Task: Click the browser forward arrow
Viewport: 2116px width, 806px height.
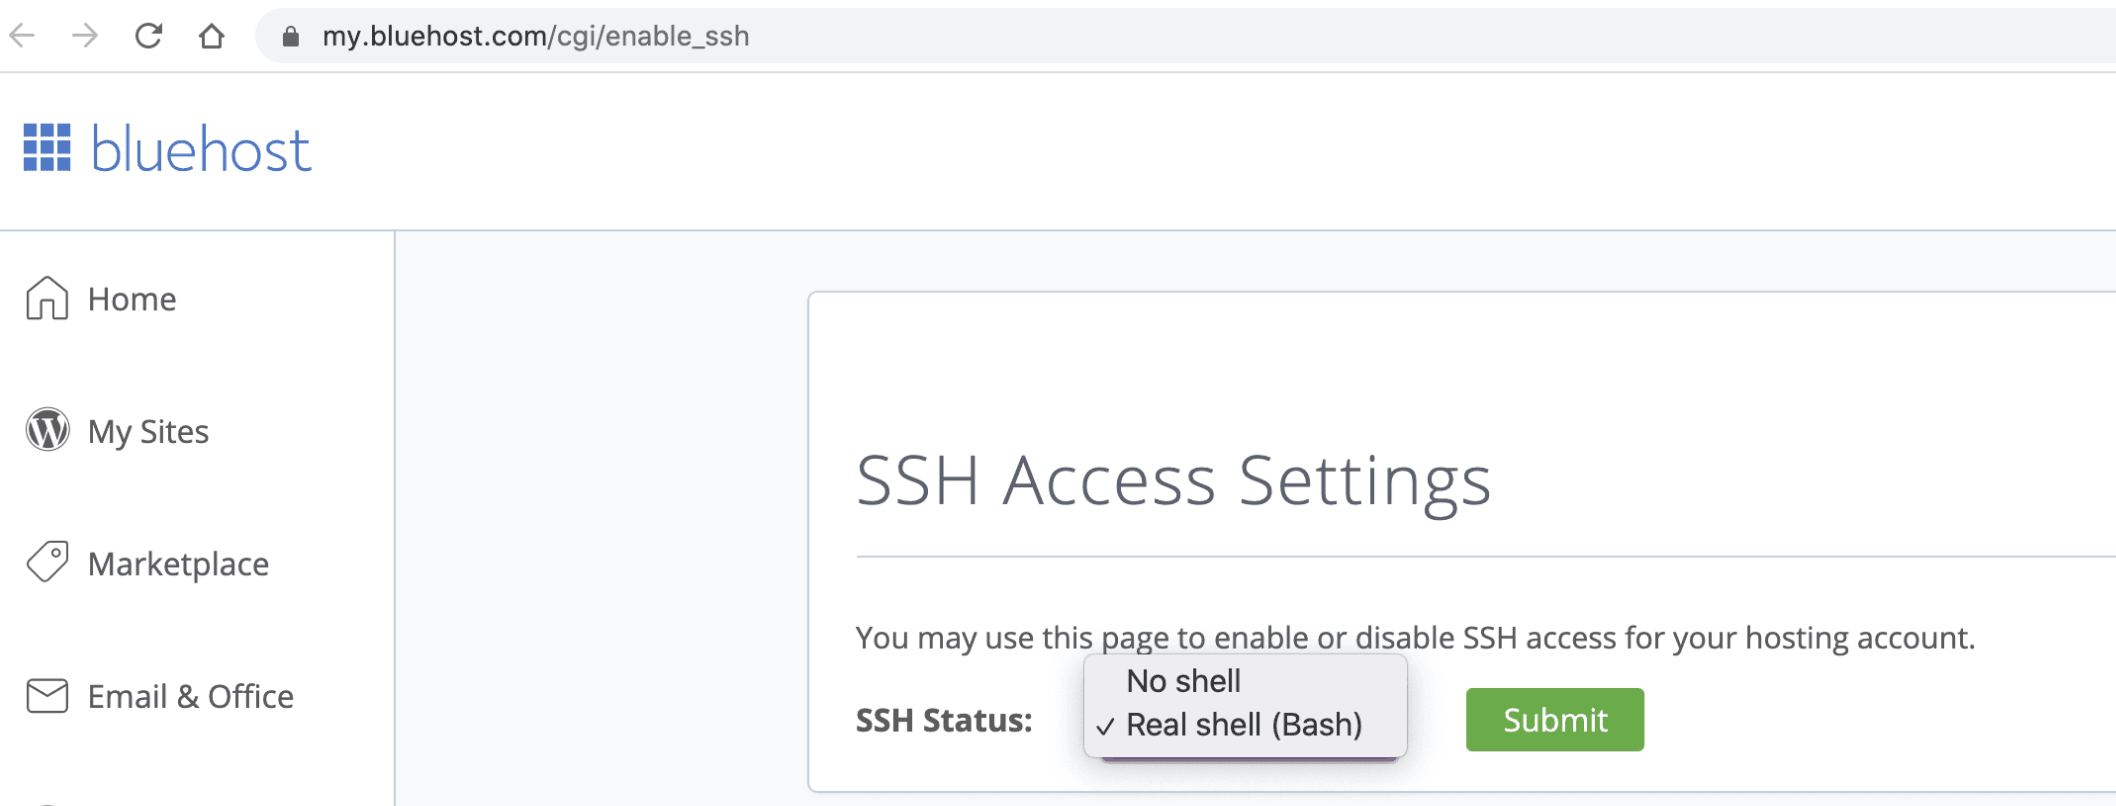Action: (x=85, y=36)
